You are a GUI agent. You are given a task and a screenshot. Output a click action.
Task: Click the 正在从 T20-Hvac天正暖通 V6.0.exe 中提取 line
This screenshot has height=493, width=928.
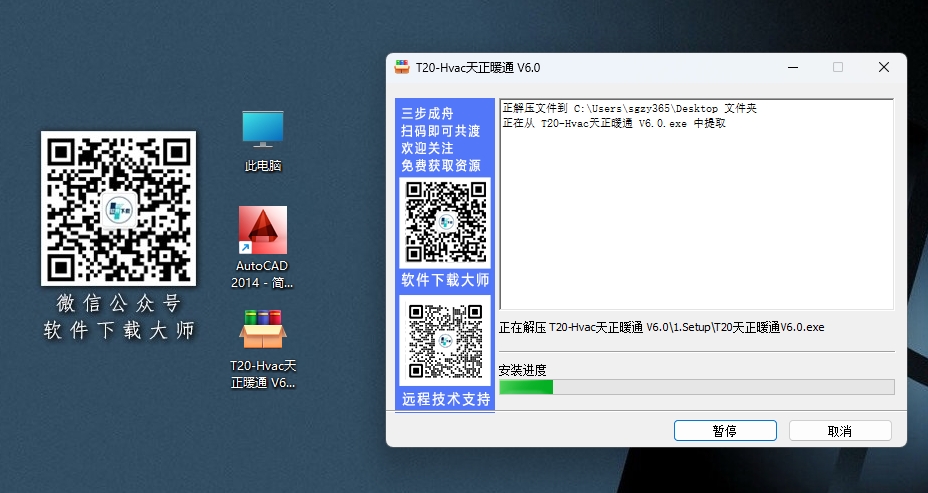tap(614, 123)
